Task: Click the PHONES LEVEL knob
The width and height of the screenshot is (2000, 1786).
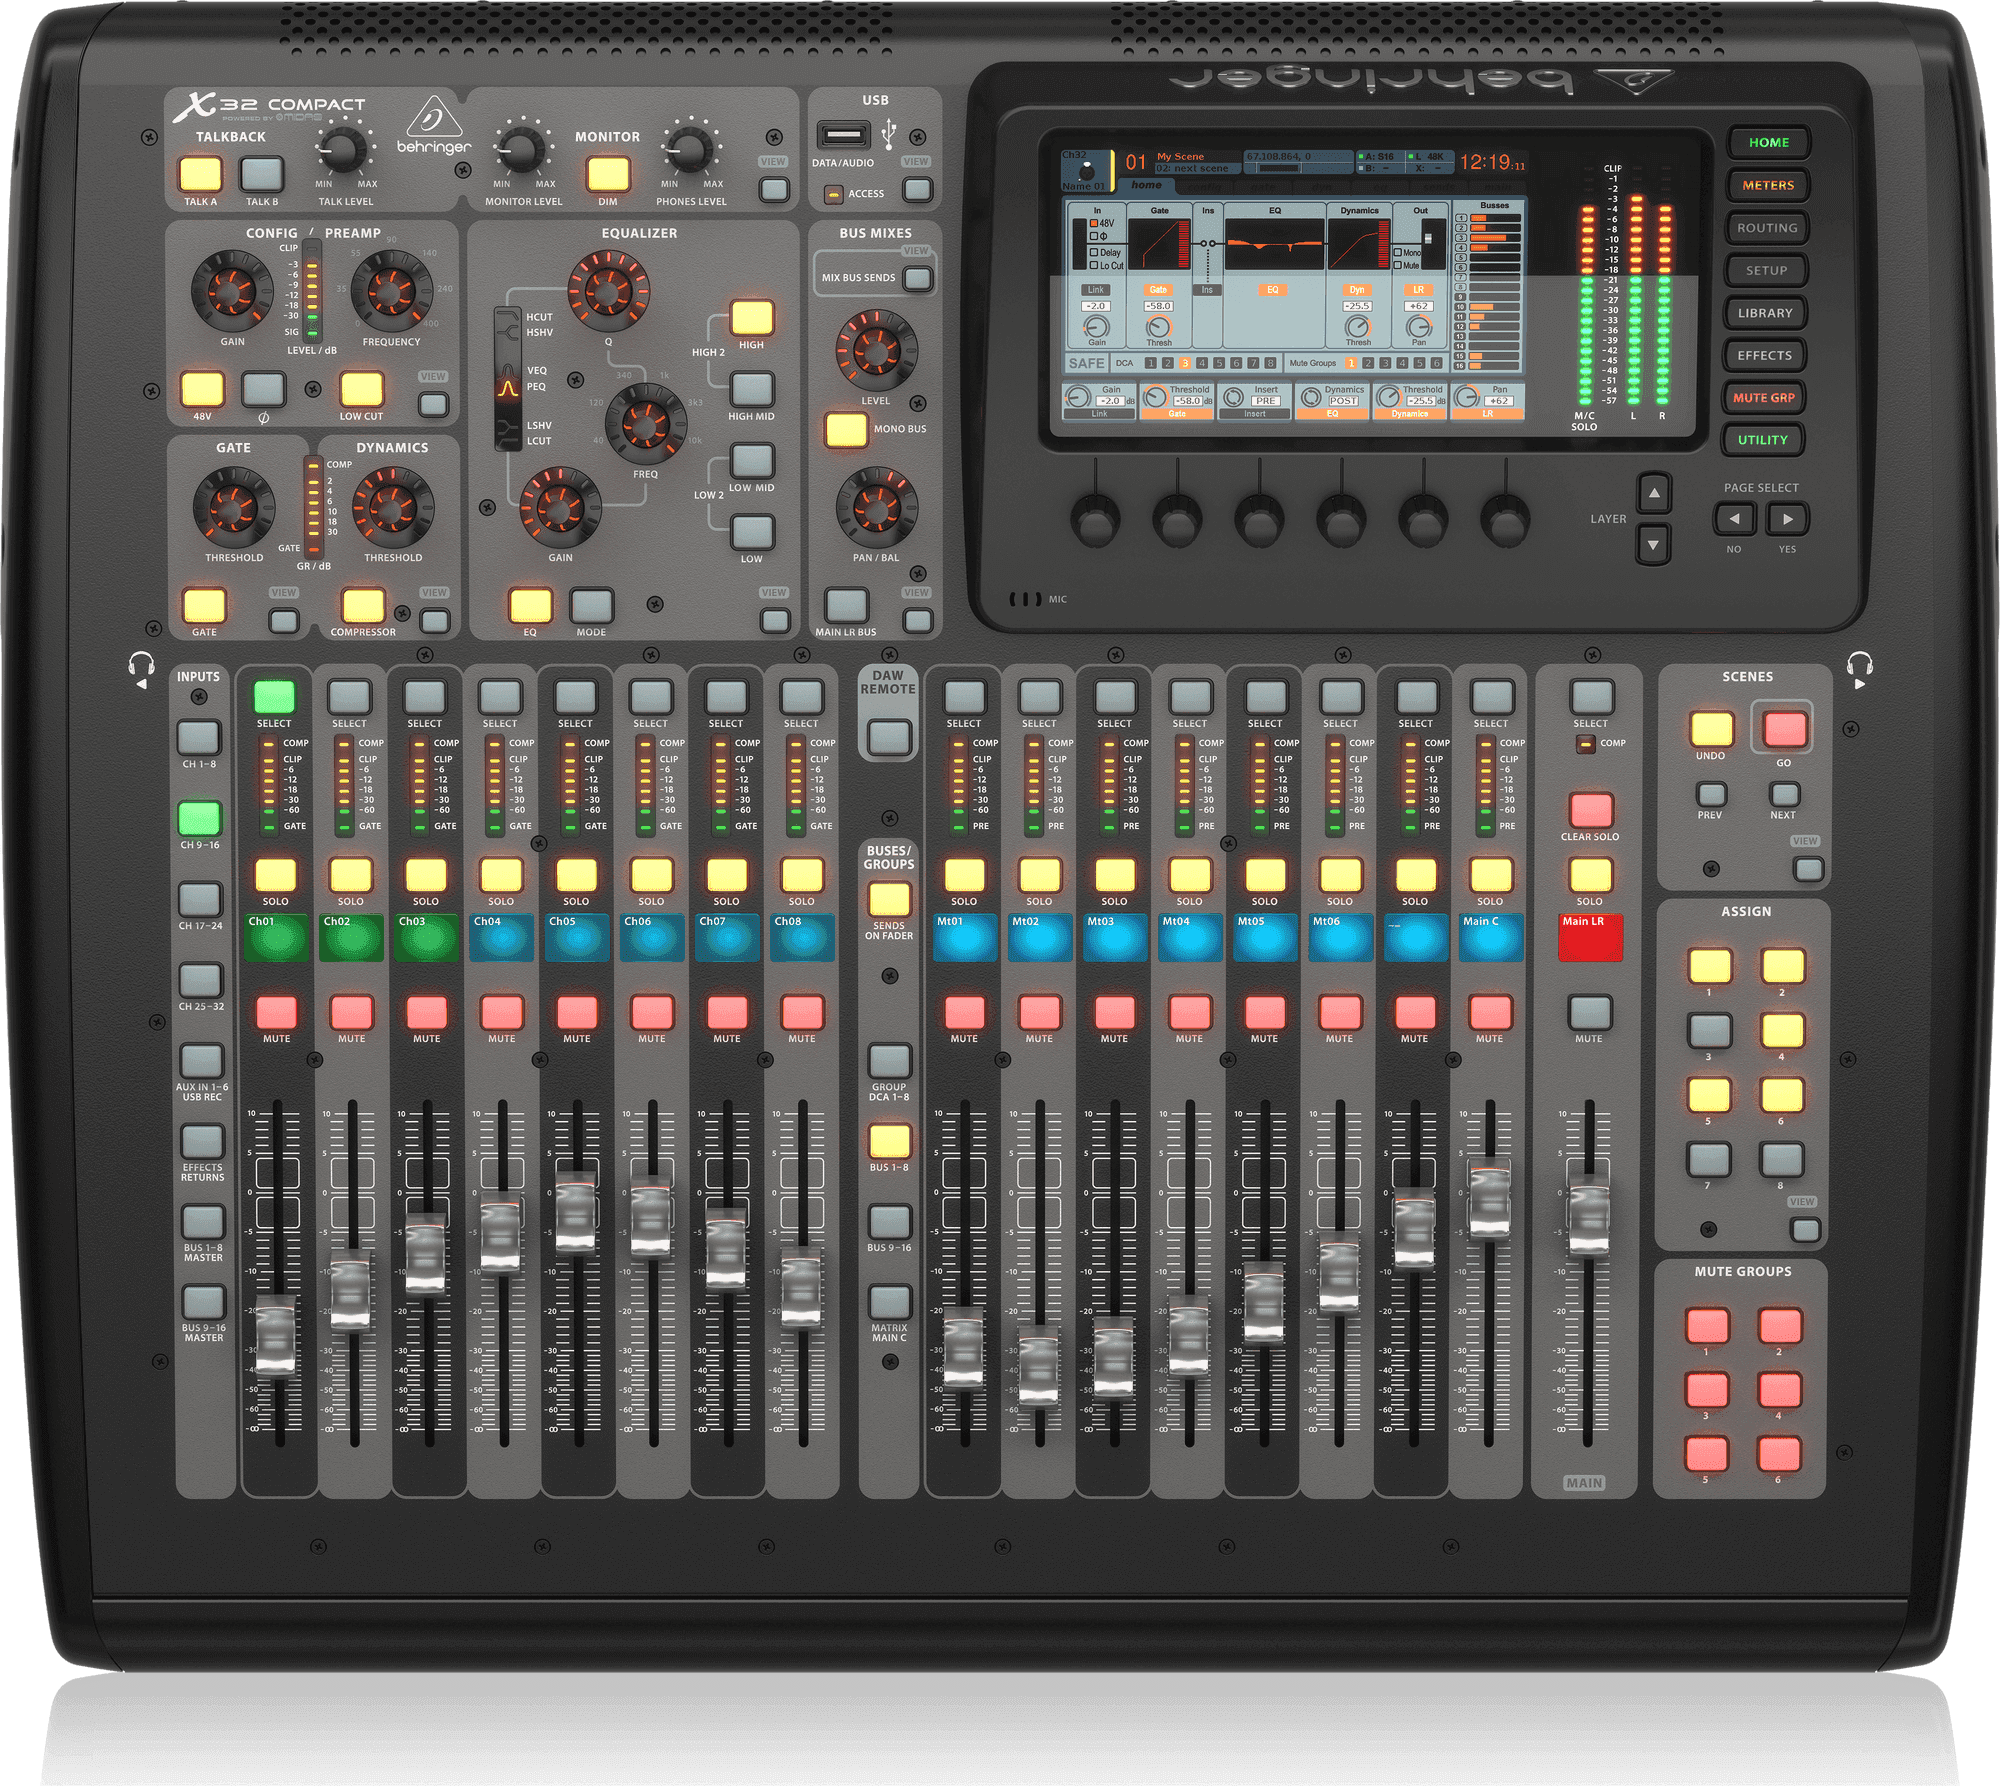Action: 690,151
